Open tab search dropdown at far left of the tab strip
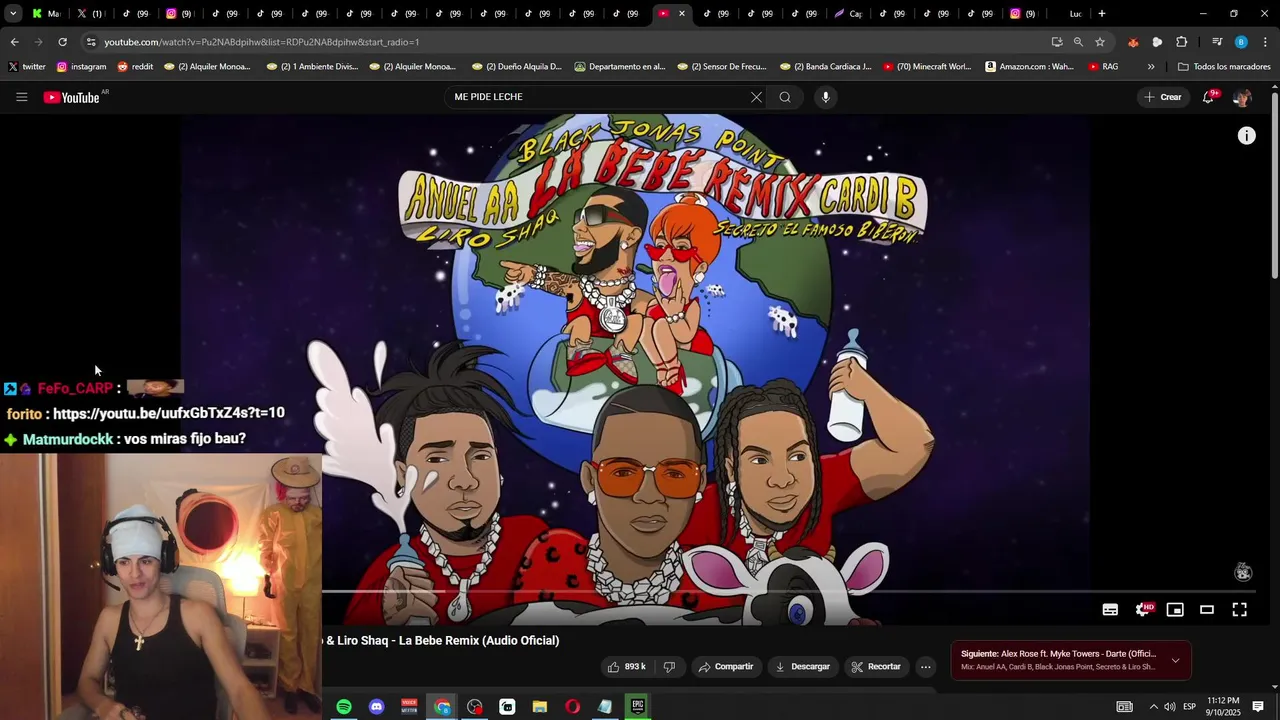 coord(12,14)
